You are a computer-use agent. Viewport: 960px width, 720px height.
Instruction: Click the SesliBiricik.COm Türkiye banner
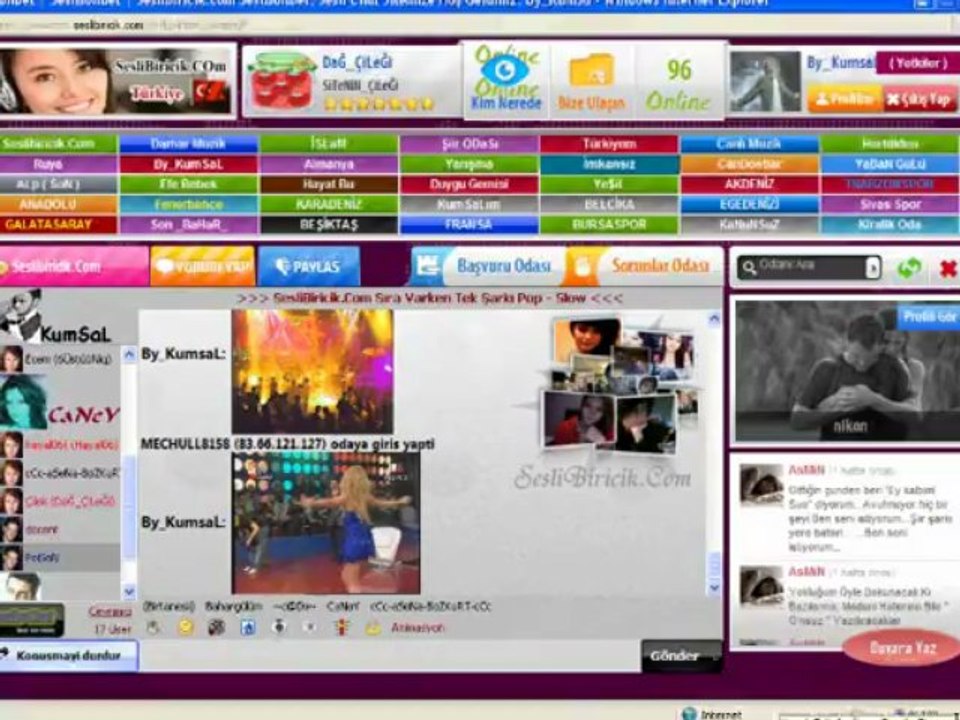pos(116,81)
